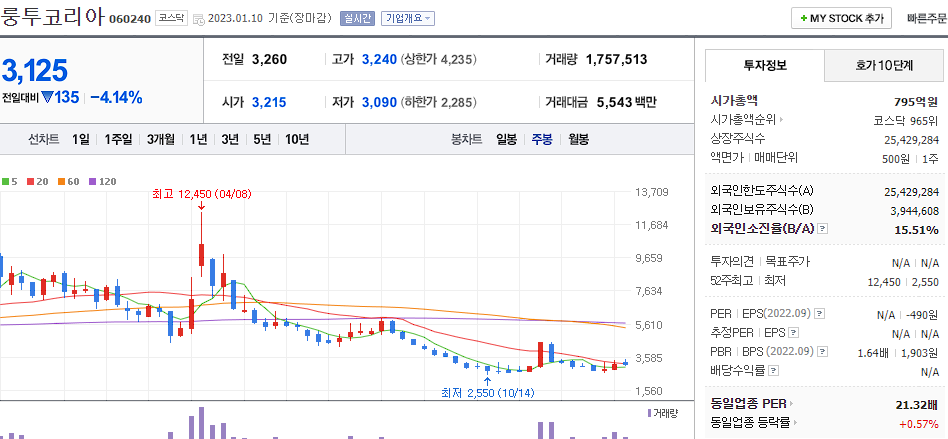The width and height of the screenshot is (948, 439).
Task: Switch candle chart to 일봉
Action: coord(507,140)
